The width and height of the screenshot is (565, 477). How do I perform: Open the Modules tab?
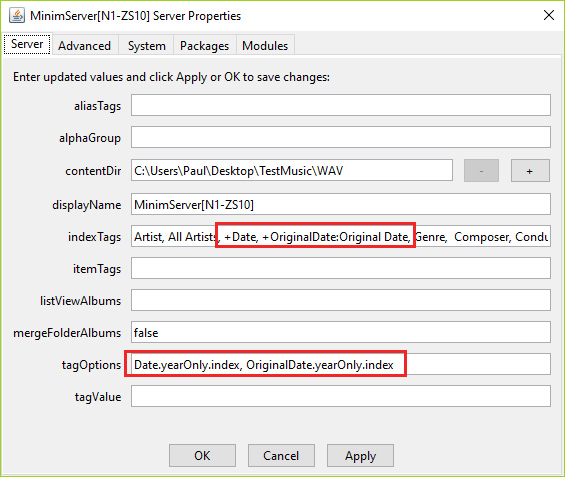click(265, 46)
